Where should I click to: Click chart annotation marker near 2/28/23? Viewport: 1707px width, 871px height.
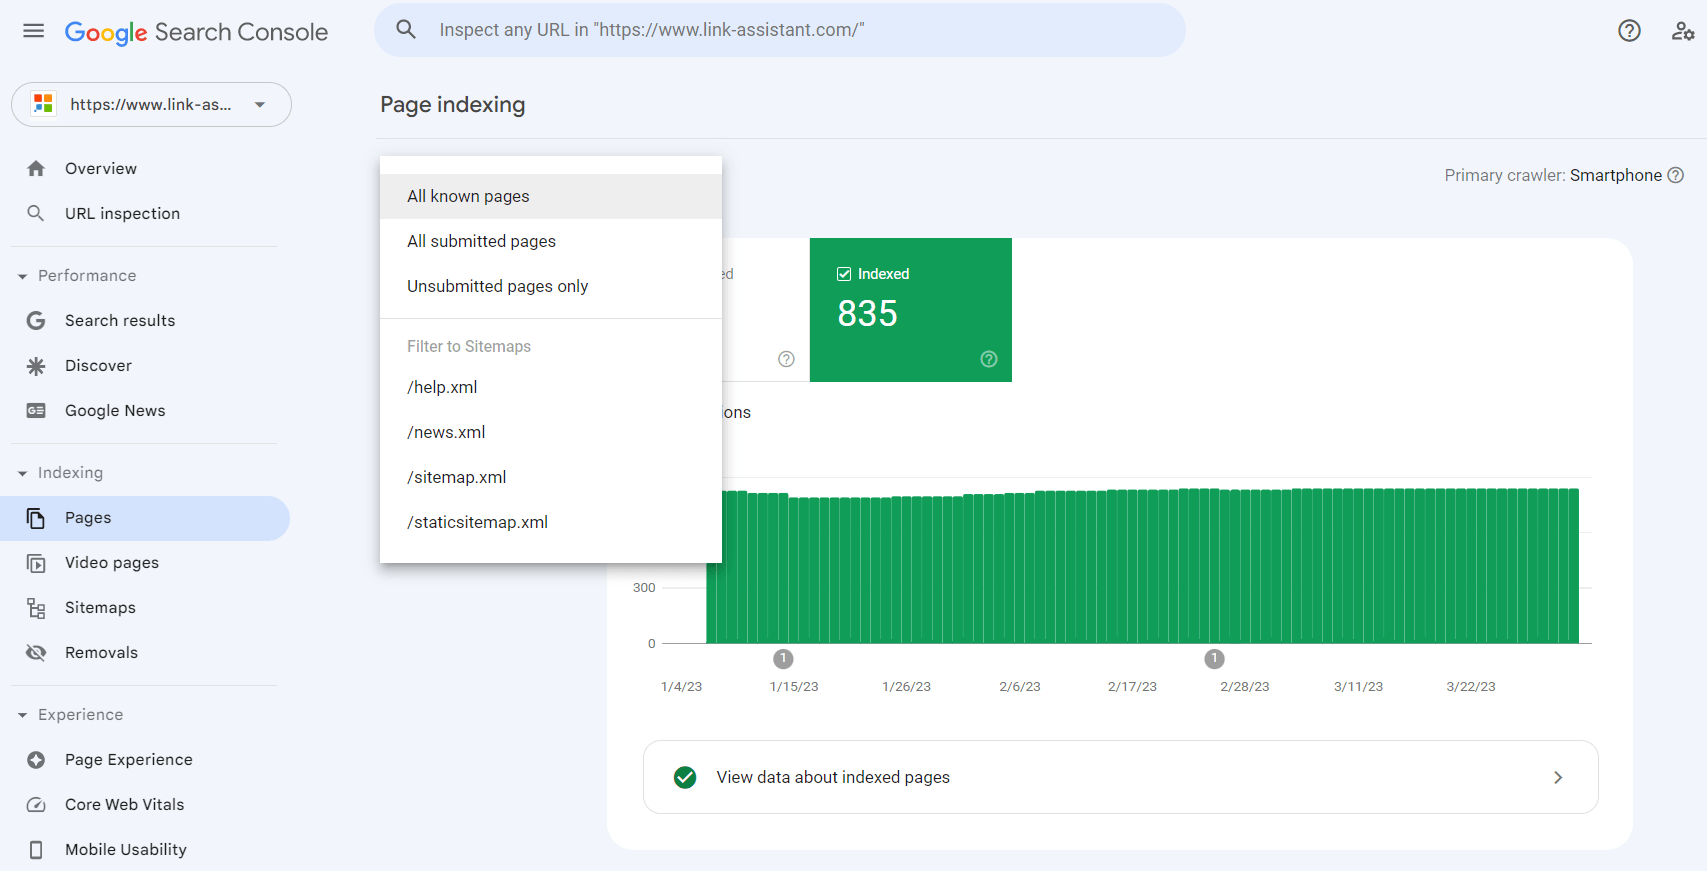click(x=1214, y=659)
